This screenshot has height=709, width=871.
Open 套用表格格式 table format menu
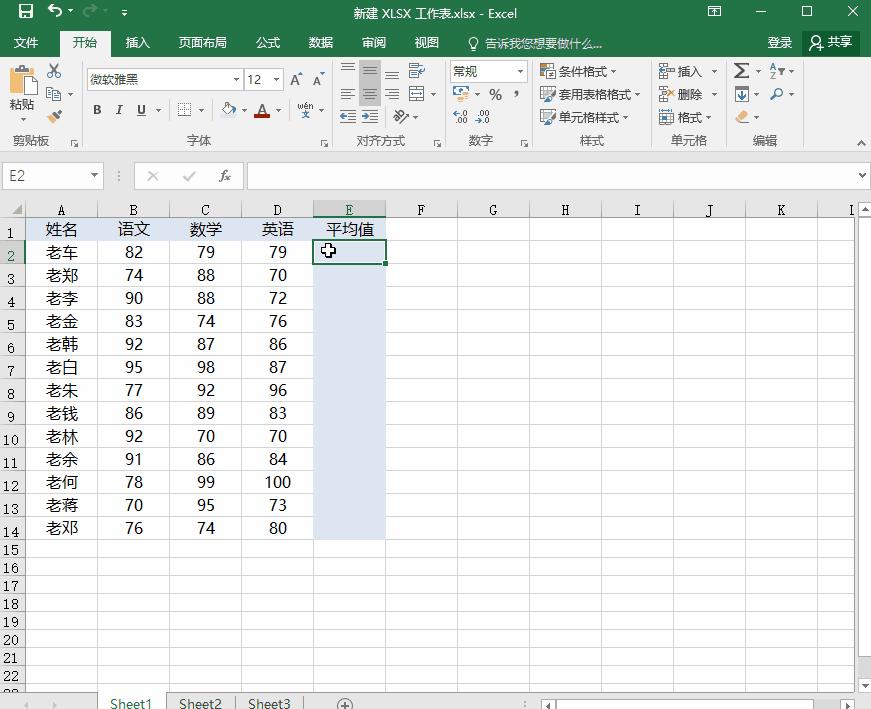coord(590,94)
